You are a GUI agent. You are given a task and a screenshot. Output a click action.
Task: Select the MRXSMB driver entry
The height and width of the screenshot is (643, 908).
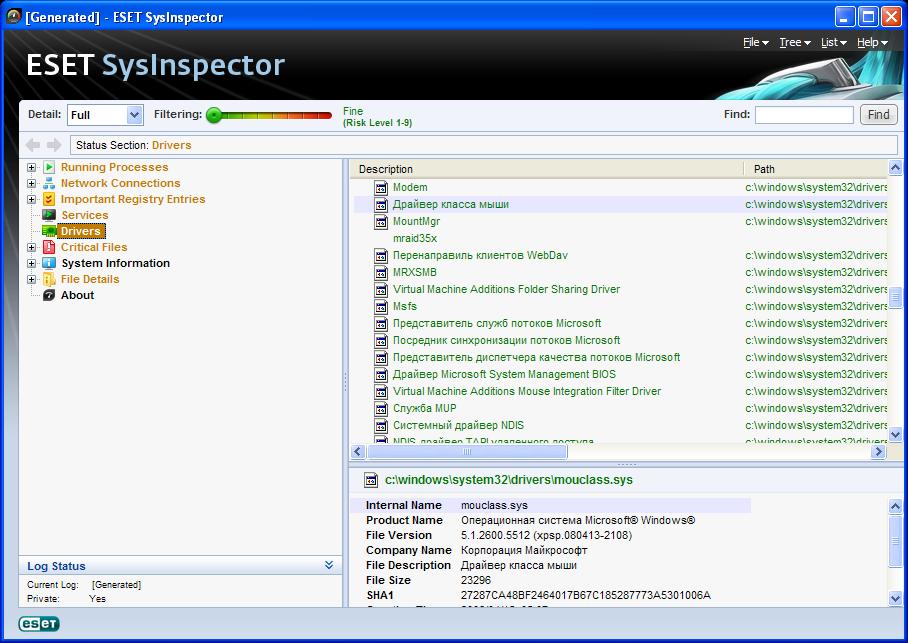click(414, 272)
